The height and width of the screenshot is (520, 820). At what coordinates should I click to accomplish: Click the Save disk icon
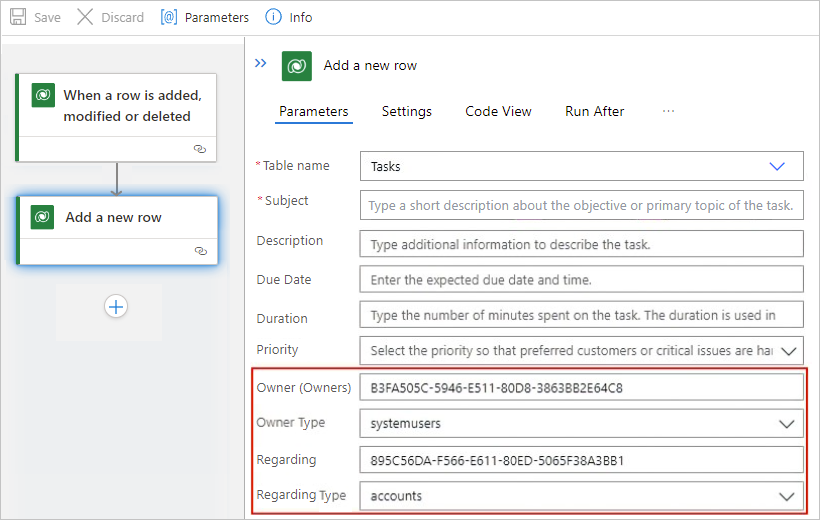(18, 17)
